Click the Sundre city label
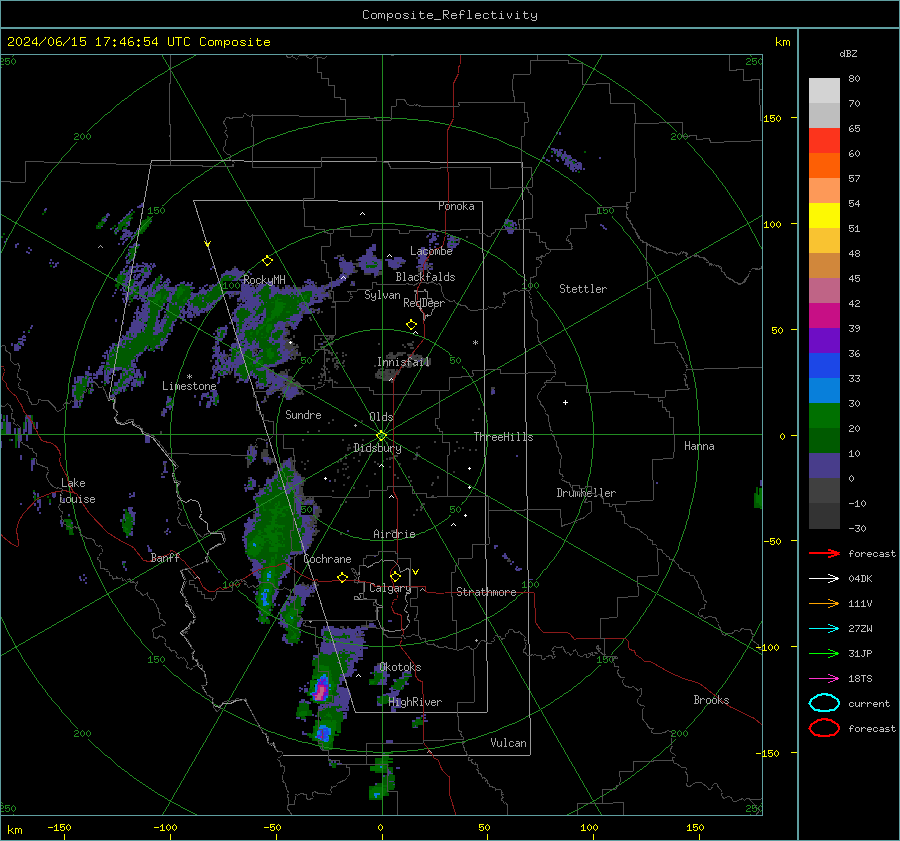Screen dimensions: 900x841 coord(303,414)
